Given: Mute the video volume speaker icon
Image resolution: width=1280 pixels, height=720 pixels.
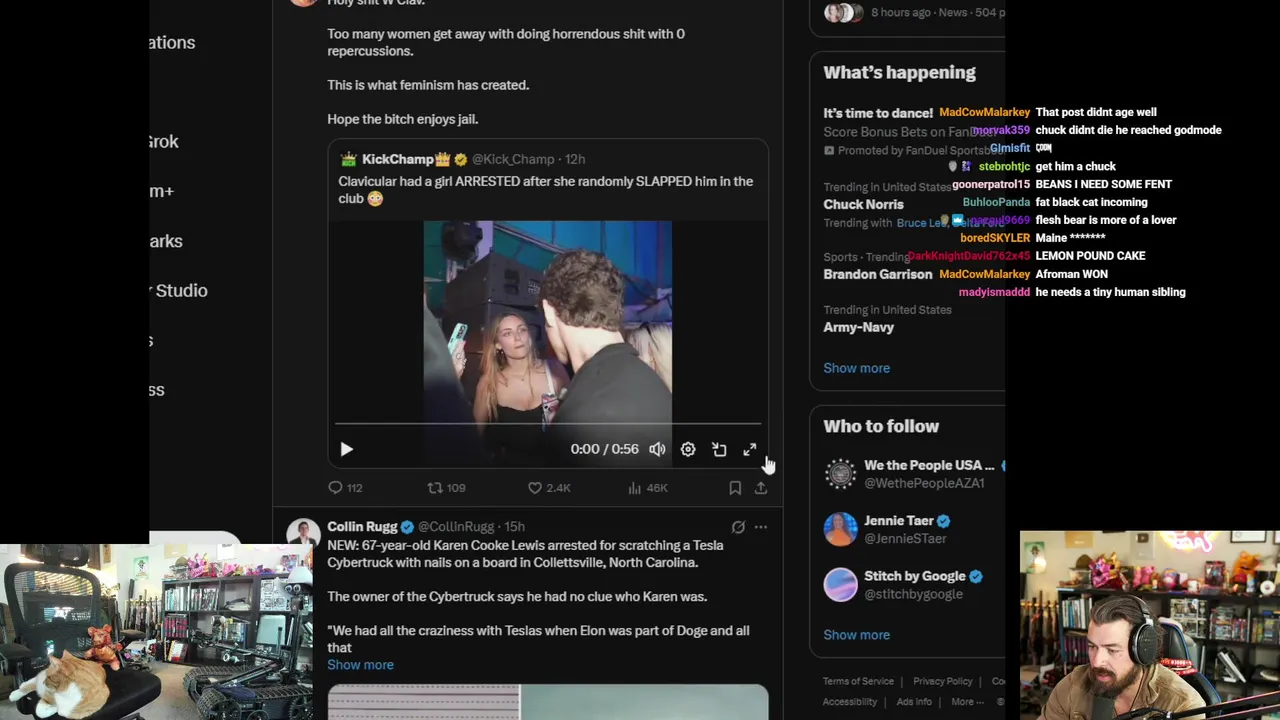Looking at the screenshot, I should [657, 449].
